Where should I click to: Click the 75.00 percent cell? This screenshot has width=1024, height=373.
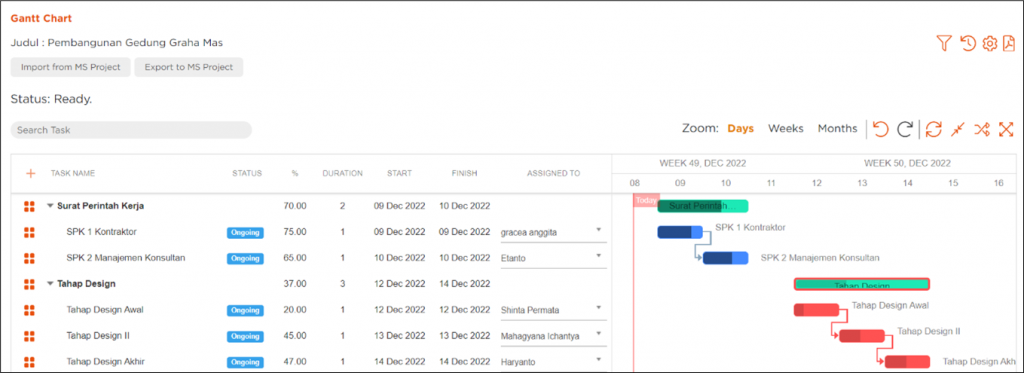295,232
